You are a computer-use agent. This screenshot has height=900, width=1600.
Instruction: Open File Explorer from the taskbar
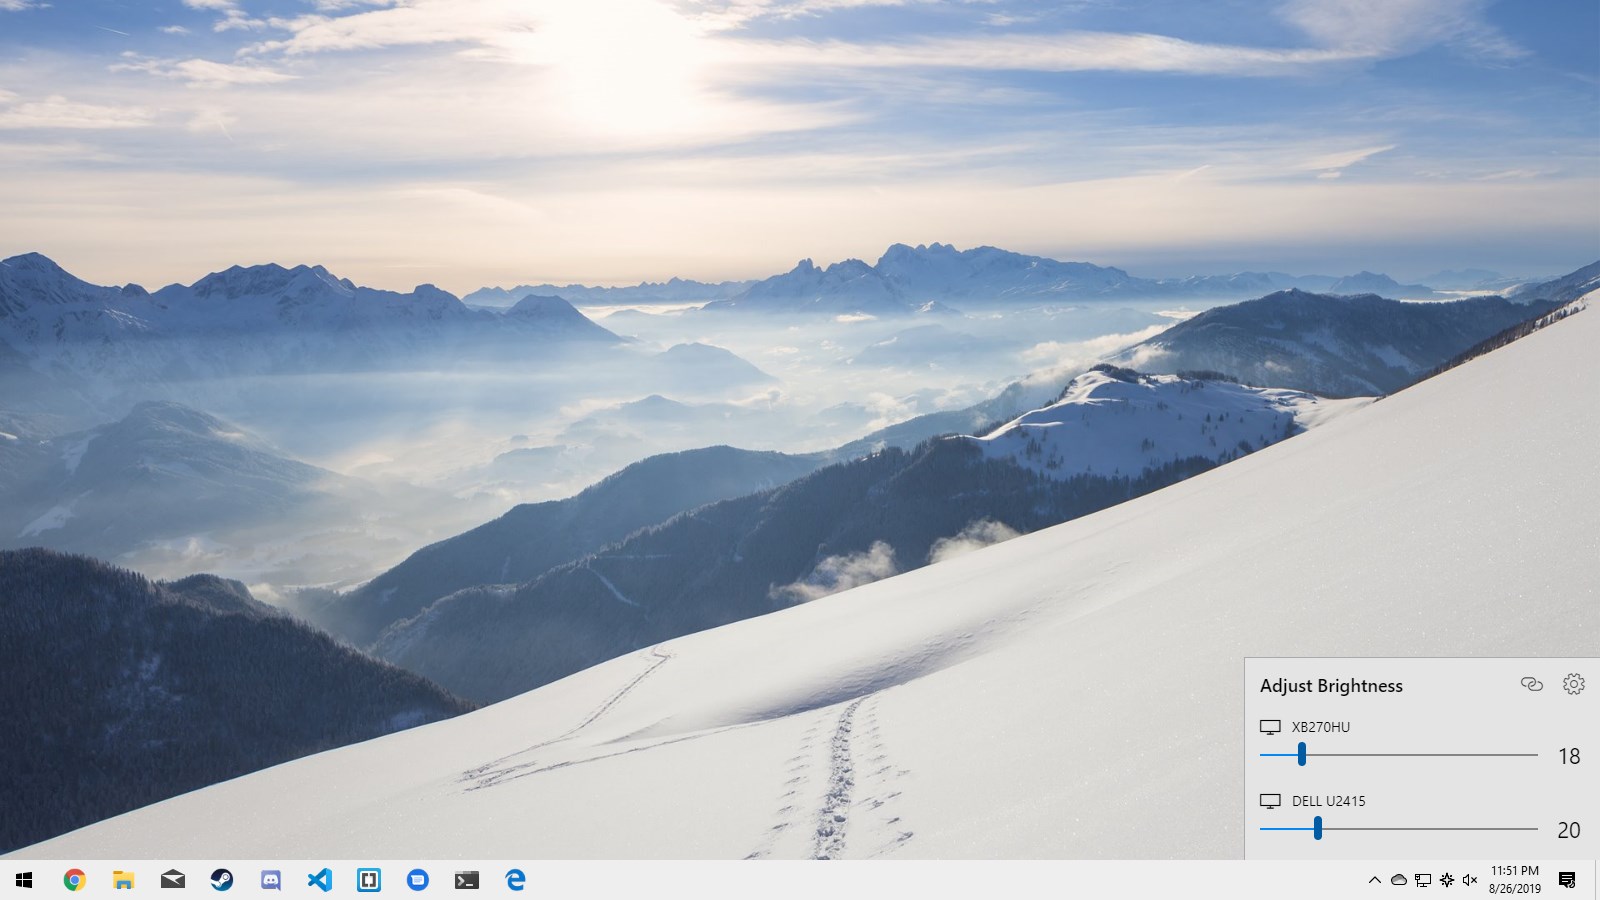[x=124, y=881]
